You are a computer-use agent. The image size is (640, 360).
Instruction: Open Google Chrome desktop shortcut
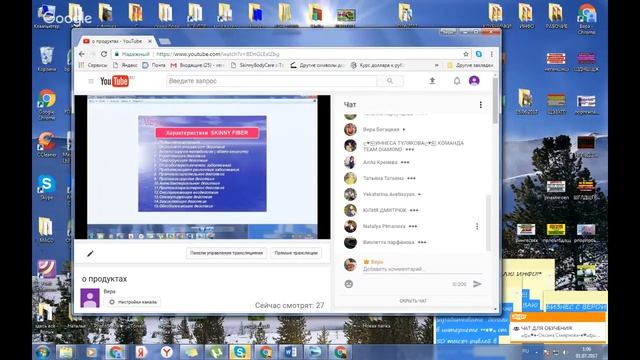(x=47, y=104)
